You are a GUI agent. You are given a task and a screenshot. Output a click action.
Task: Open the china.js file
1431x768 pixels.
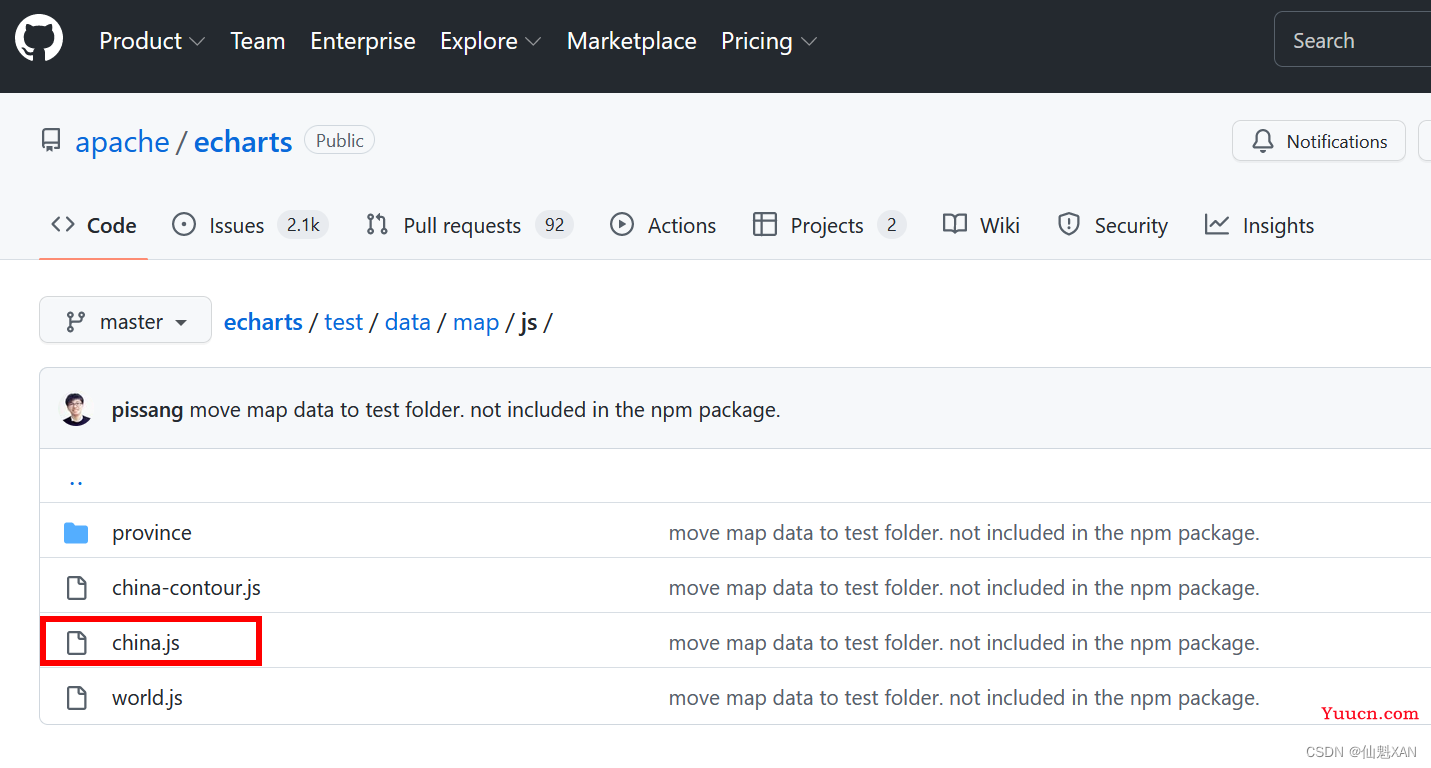pos(146,643)
